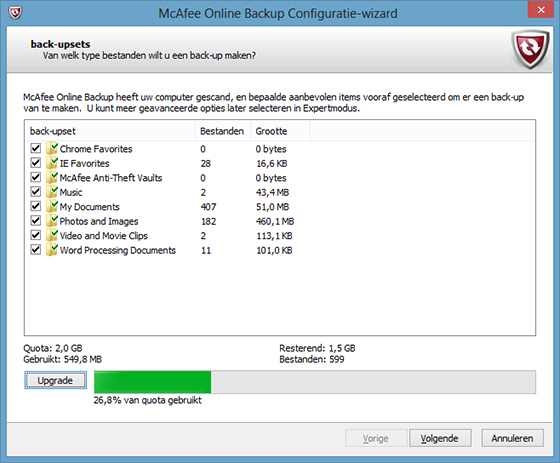Click the Resterend: 1,5 GB text

[318, 348]
